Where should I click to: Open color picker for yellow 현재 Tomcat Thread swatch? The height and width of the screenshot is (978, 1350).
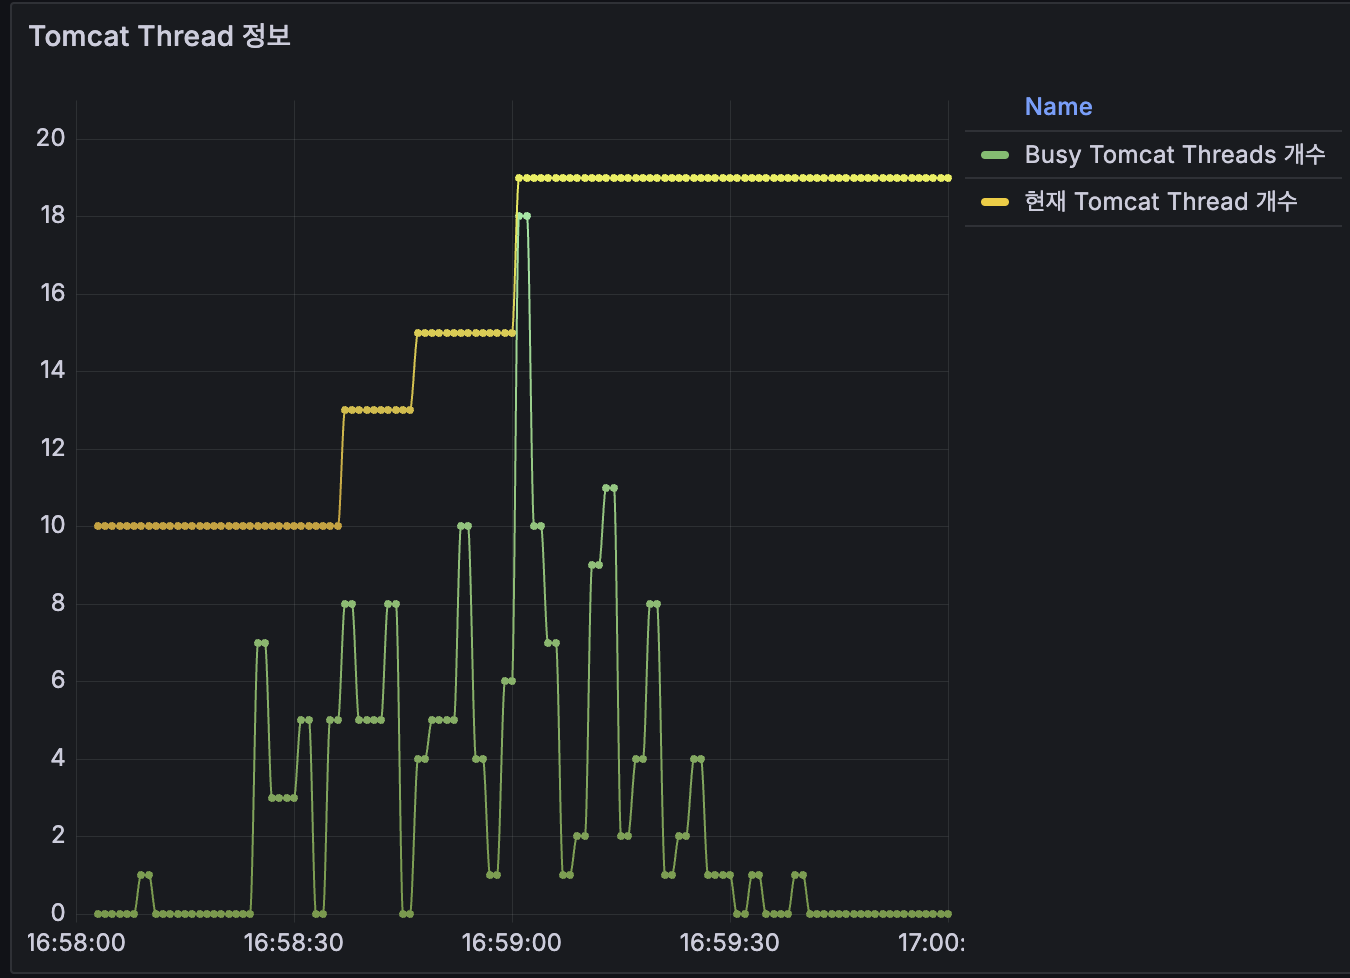tap(995, 202)
